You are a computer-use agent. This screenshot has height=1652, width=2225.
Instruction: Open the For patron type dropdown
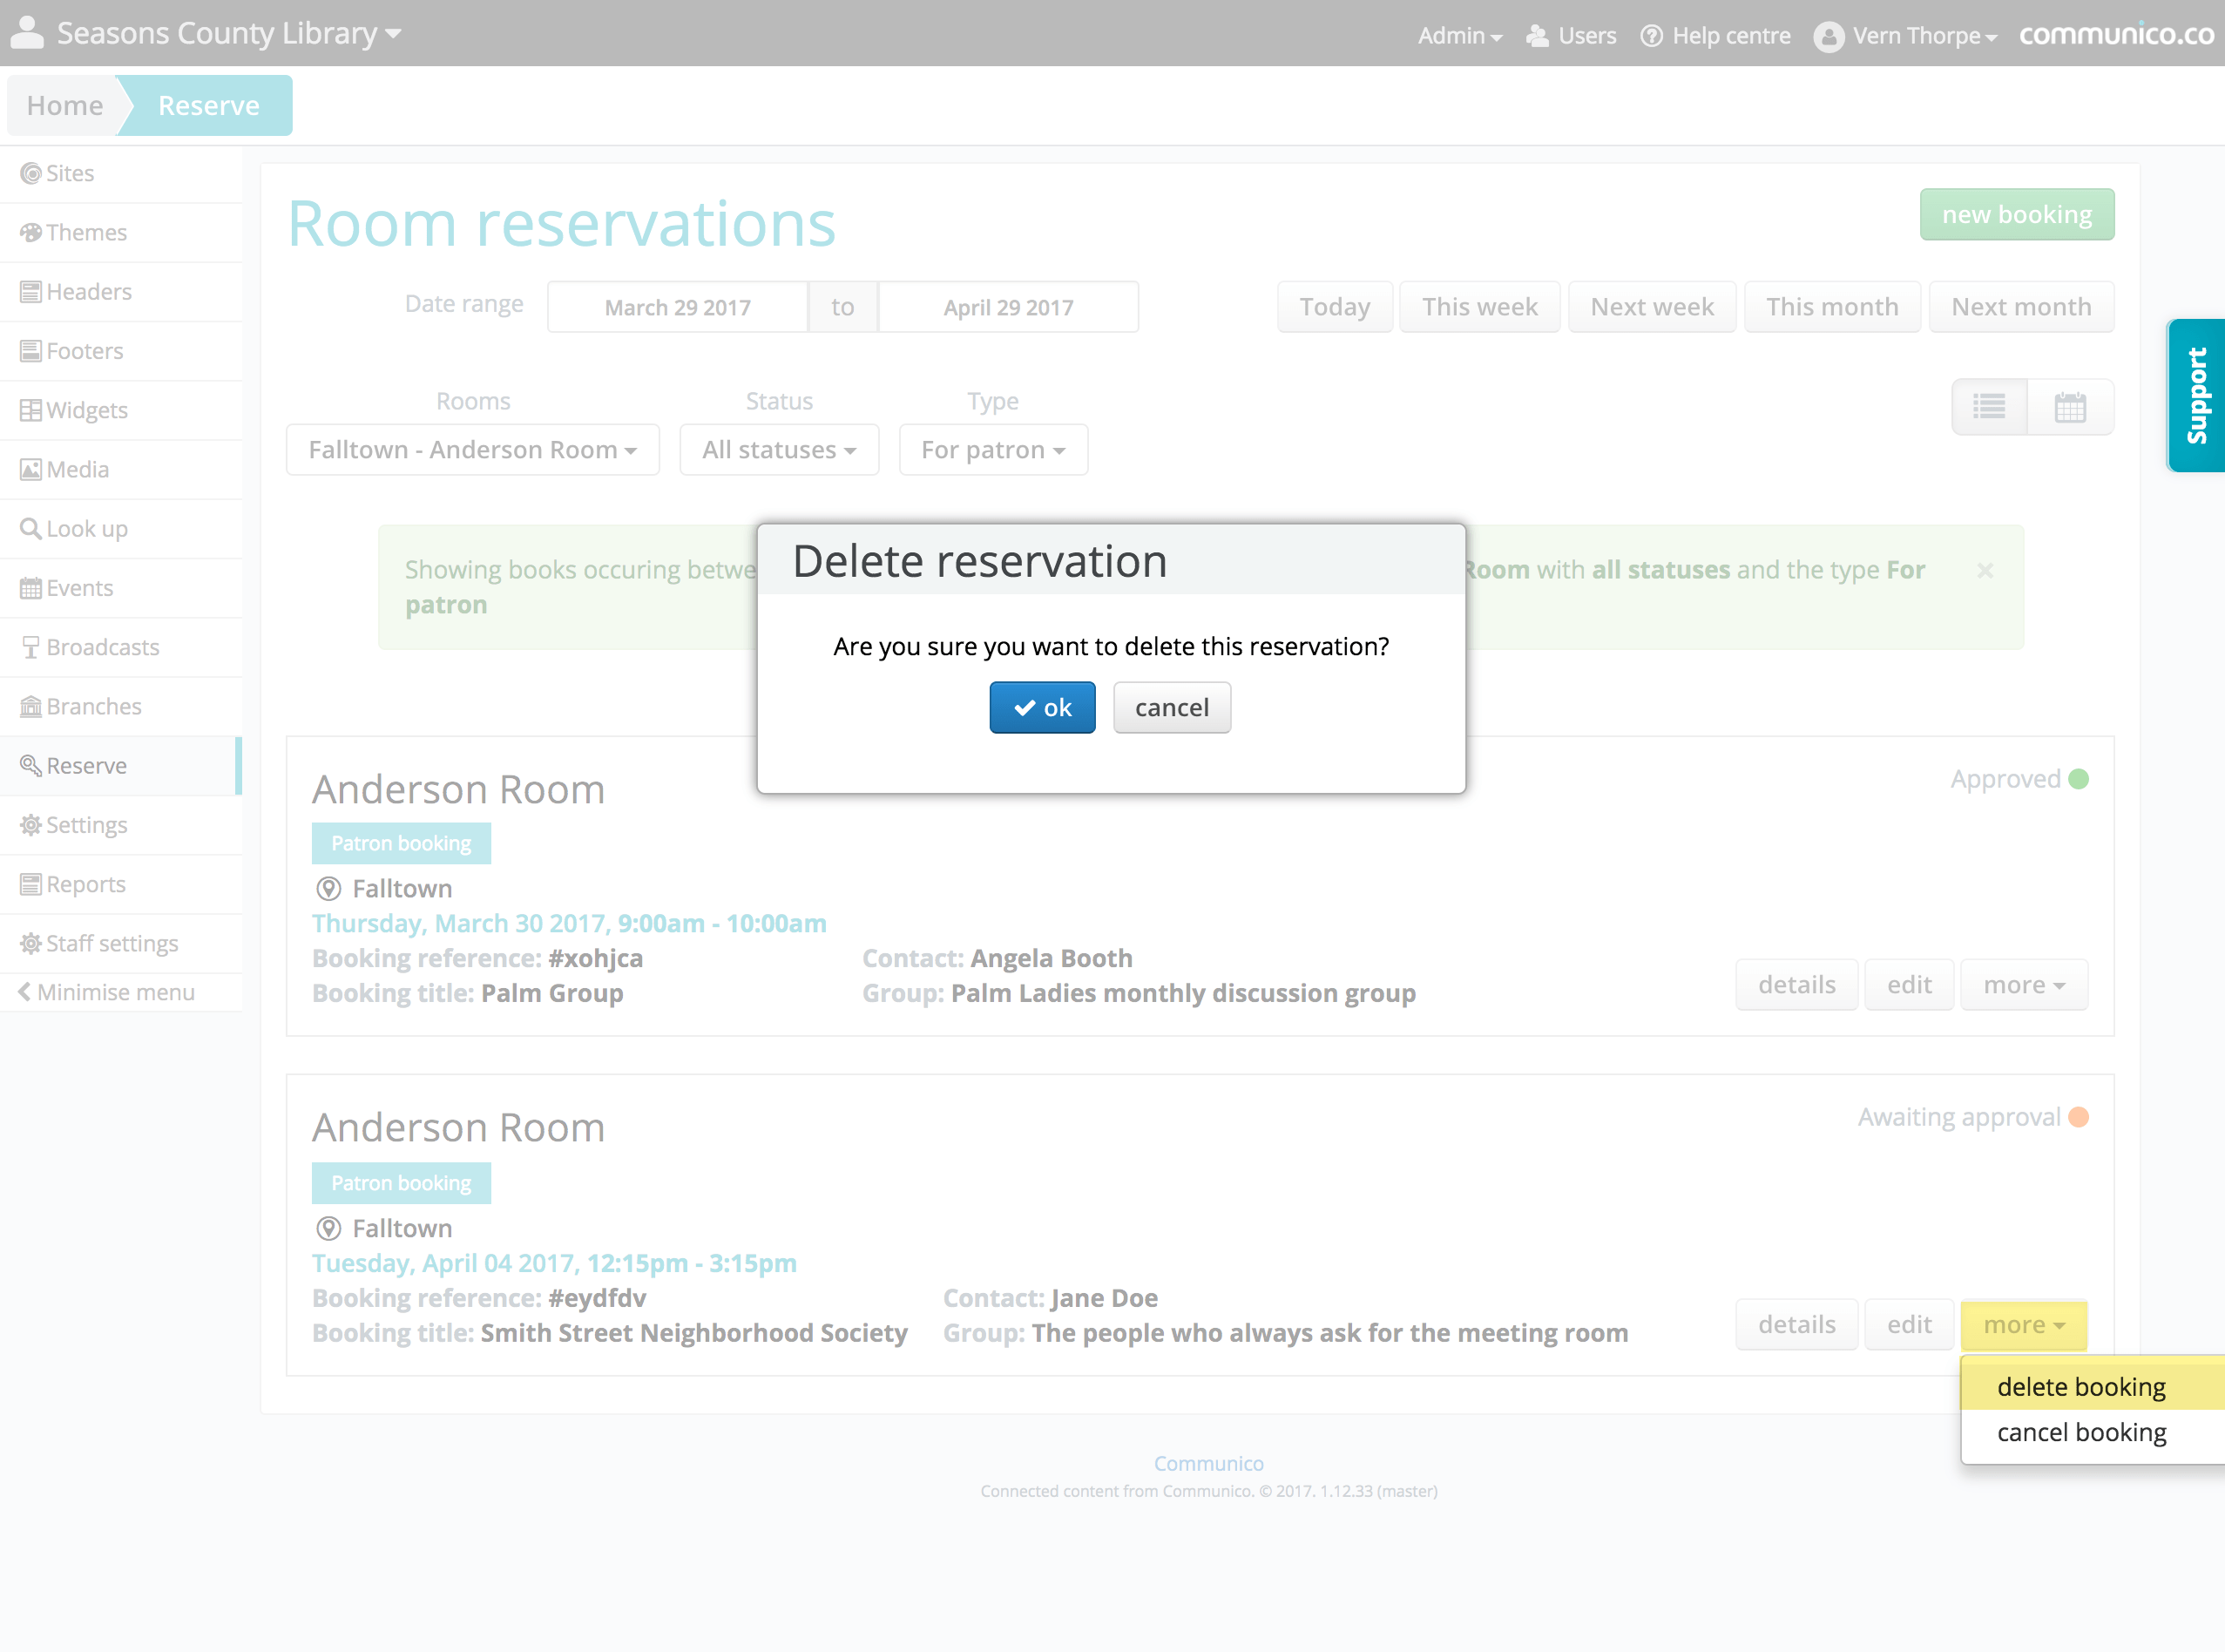[x=992, y=450]
